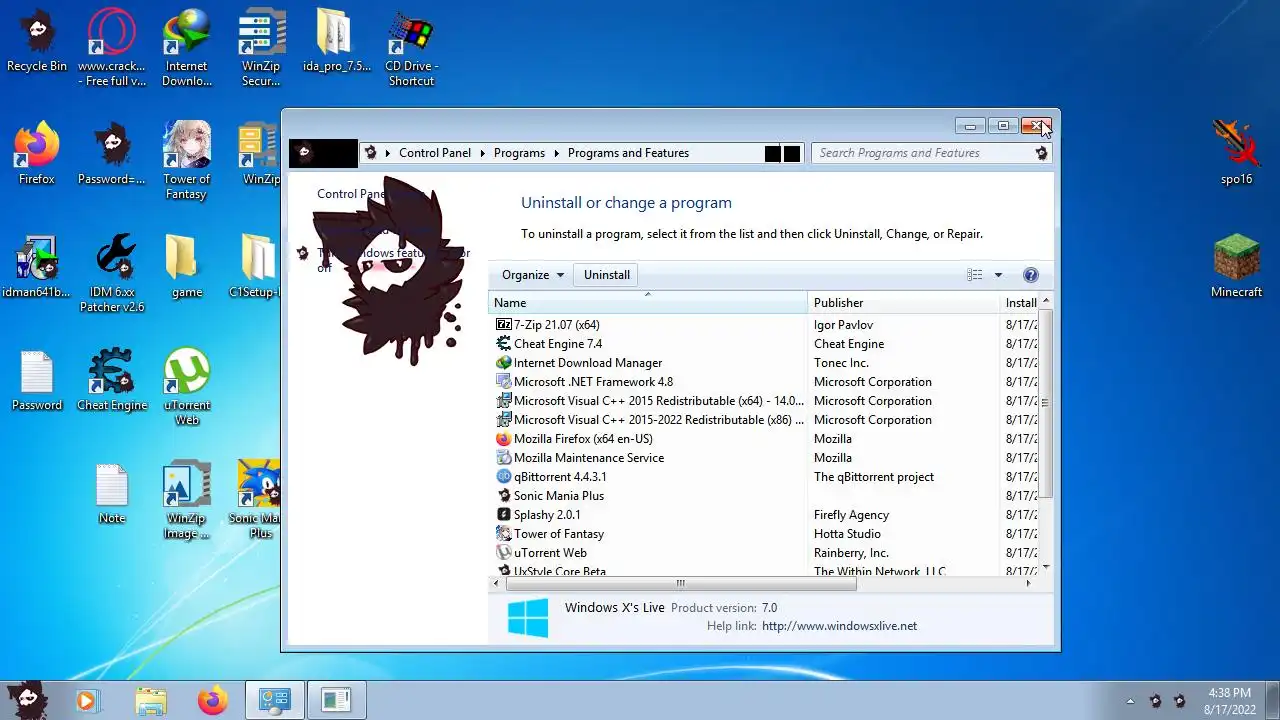Sort list by Name column header

point(648,302)
